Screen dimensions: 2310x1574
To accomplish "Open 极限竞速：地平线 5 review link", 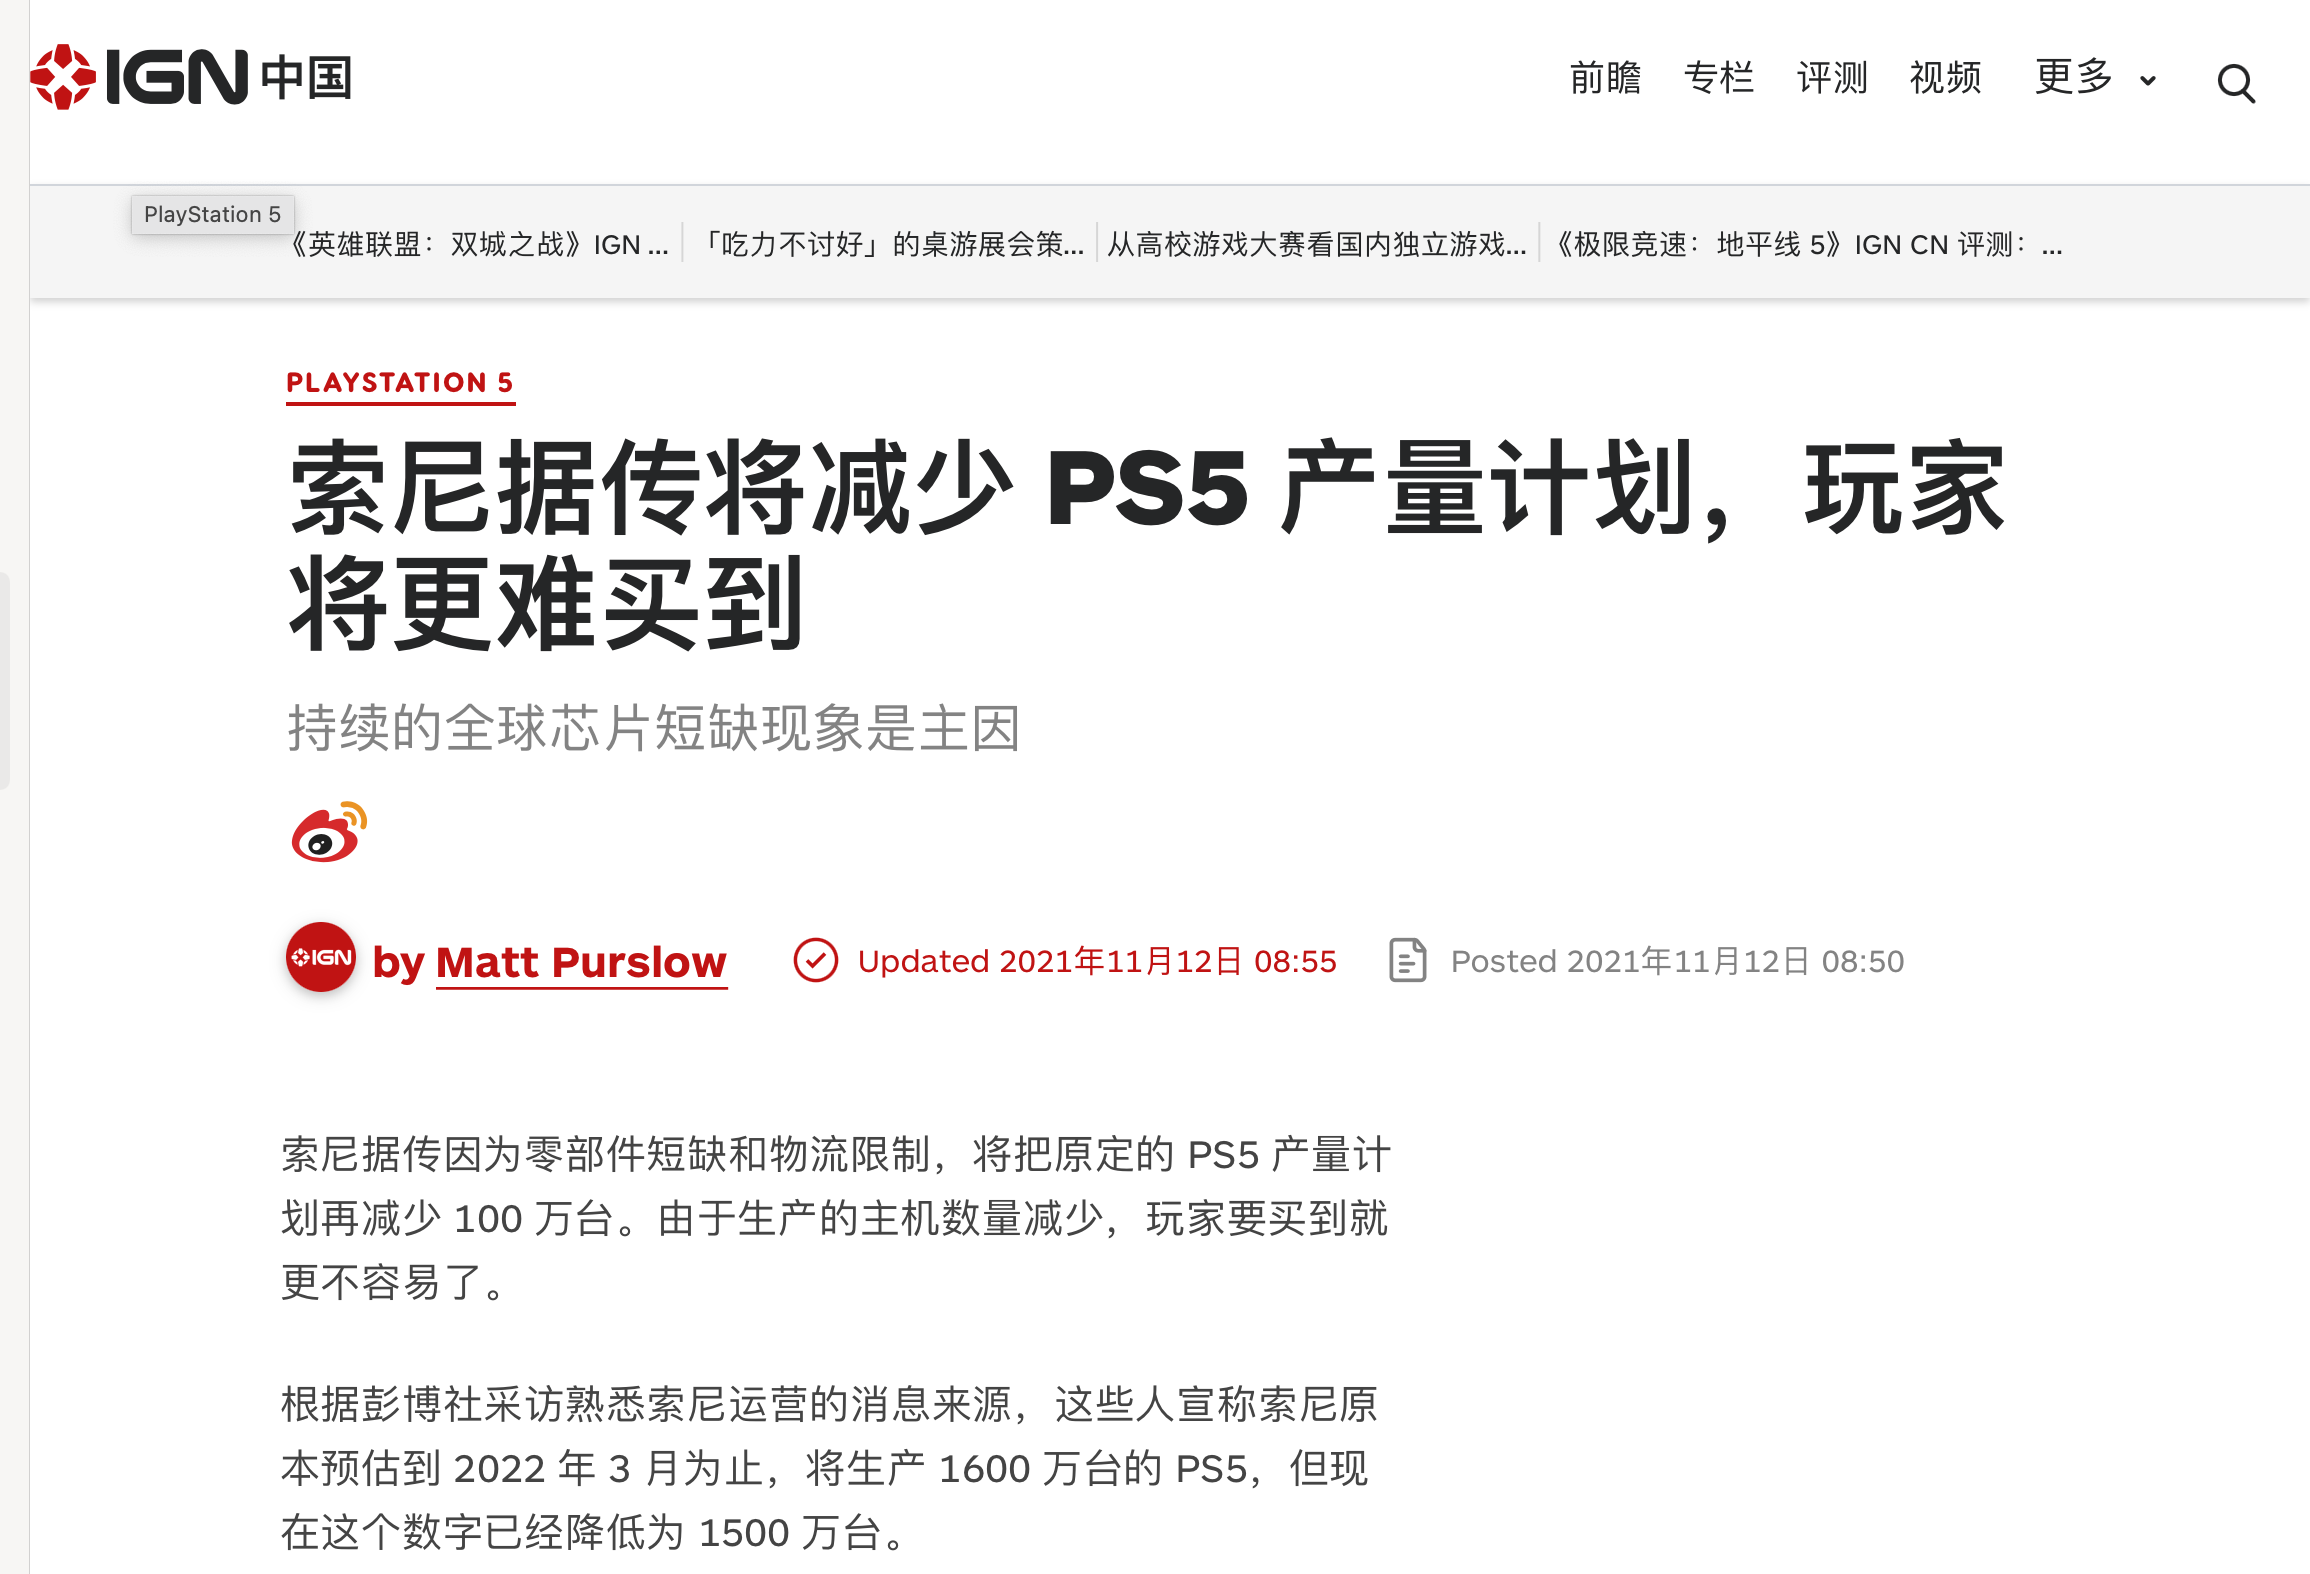I will click(1806, 245).
